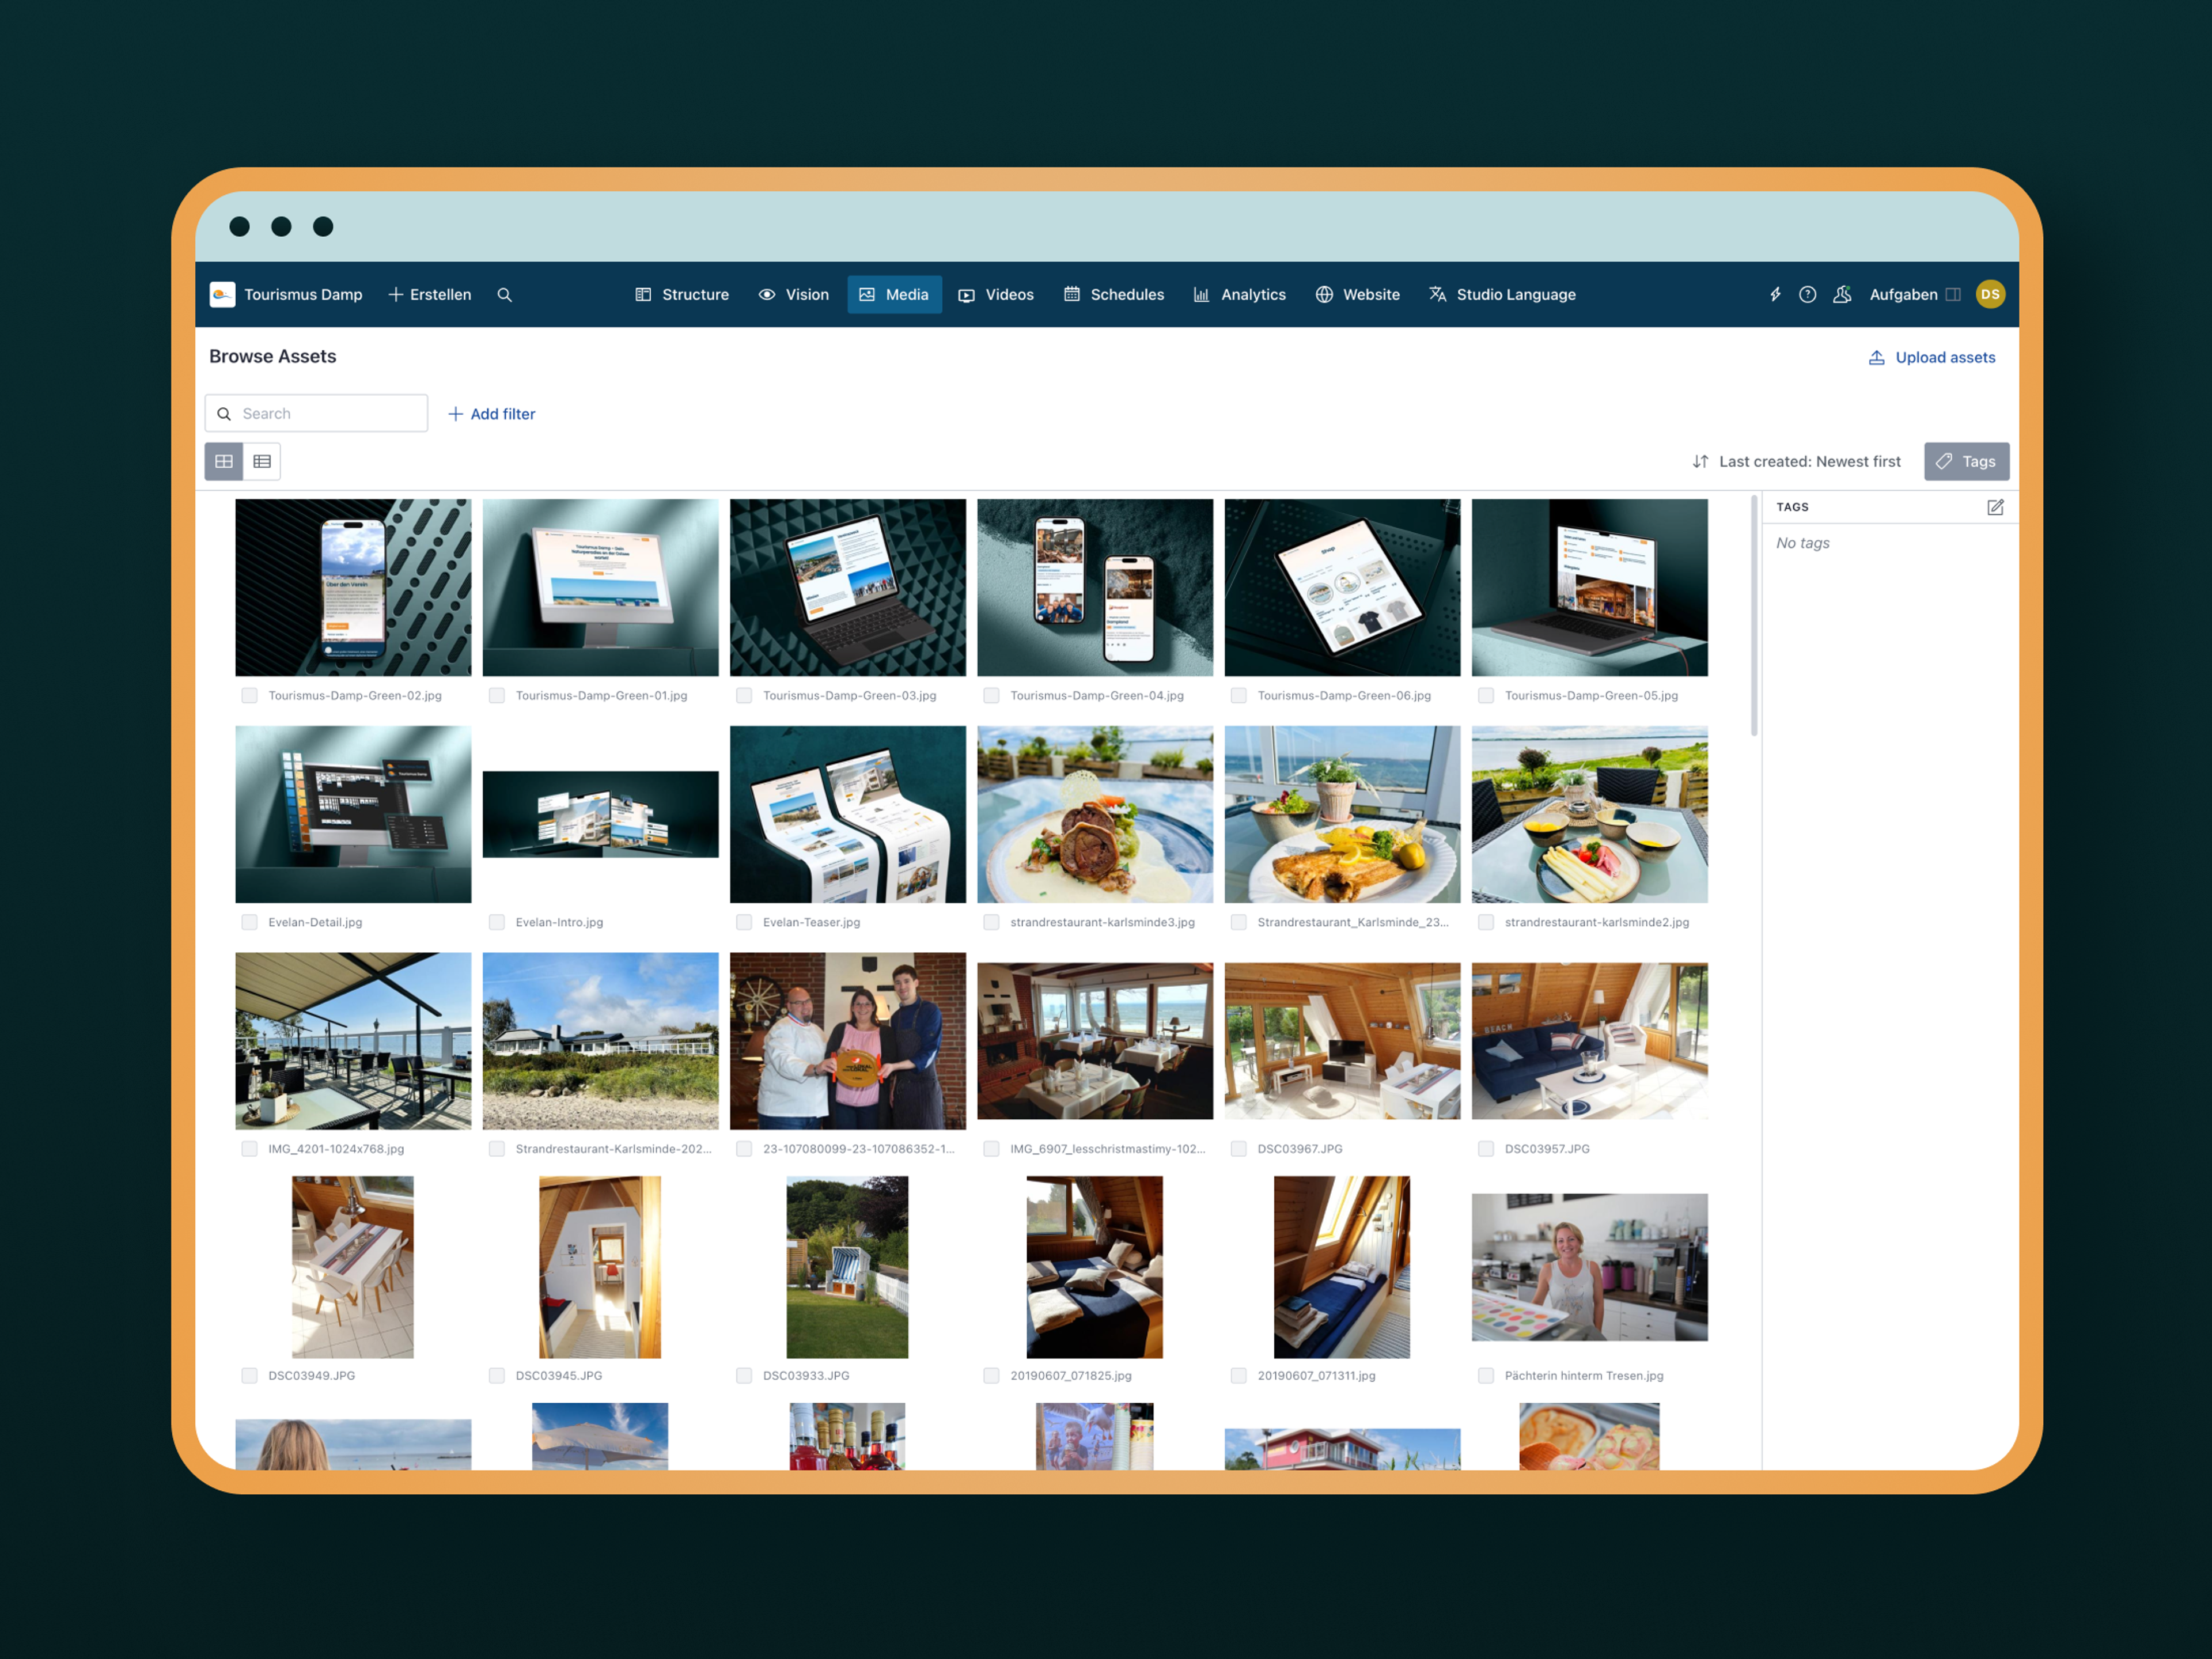Open the Analytics tab
The height and width of the screenshot is (1659, 2212).
coord(1239,295)
